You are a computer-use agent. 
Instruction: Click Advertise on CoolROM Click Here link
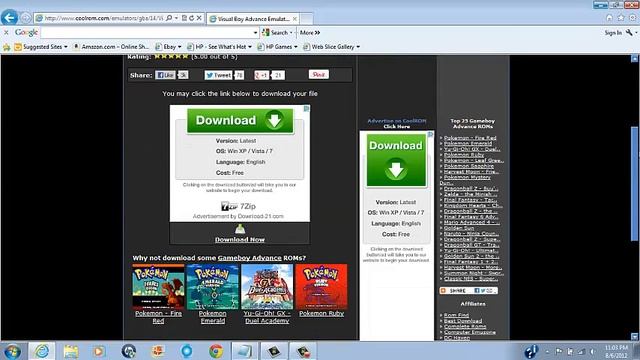coord(397,124)
